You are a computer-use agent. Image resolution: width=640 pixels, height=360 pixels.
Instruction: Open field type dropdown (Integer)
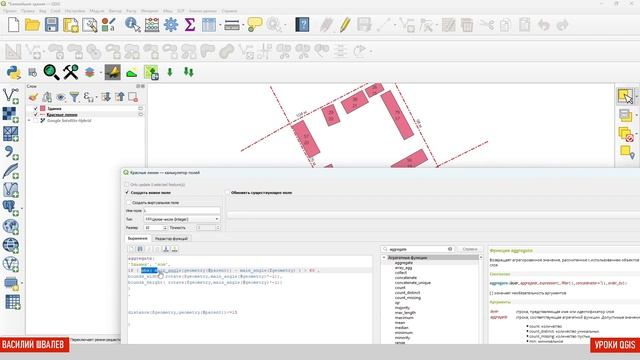[182, 219]
